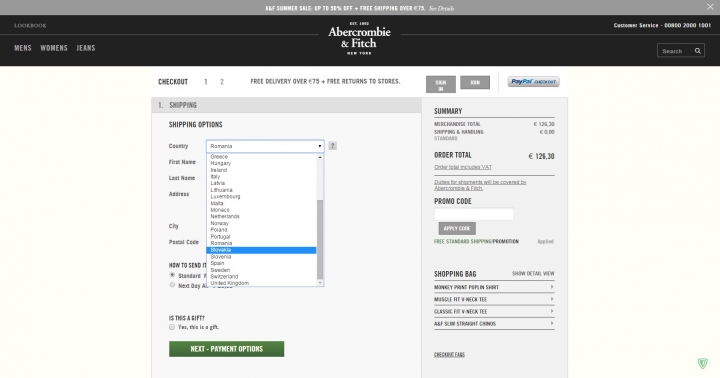Click the Abercrombie & Fitch logo
720x378 pixels.
[x=359, y=39]
